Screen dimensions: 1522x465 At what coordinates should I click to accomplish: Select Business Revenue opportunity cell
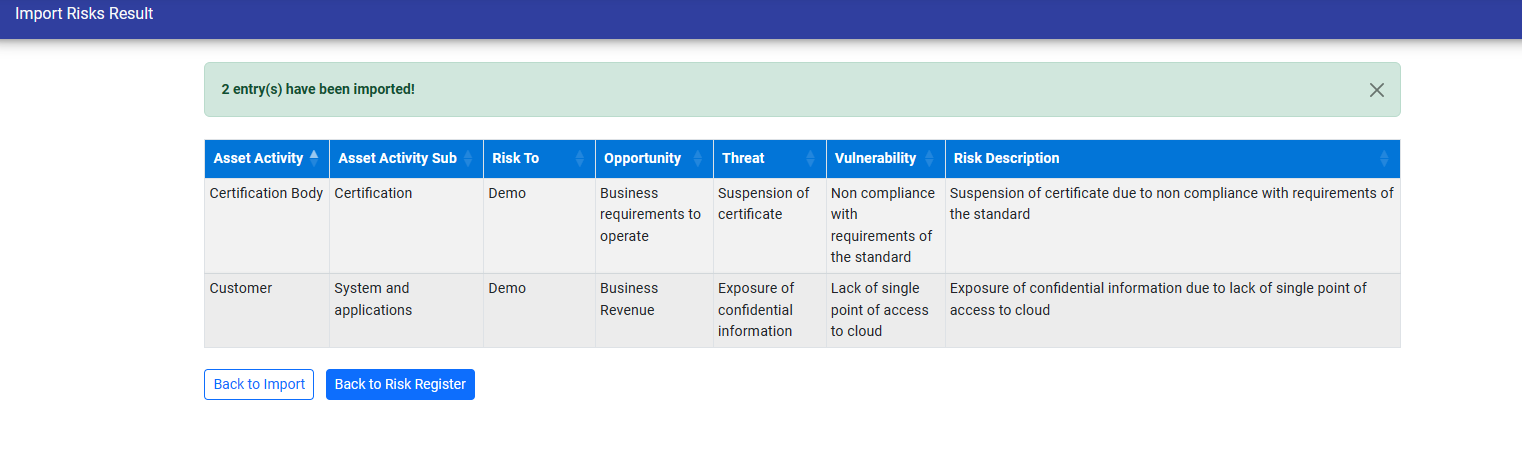pyautogui.click(x=629, y=299)
